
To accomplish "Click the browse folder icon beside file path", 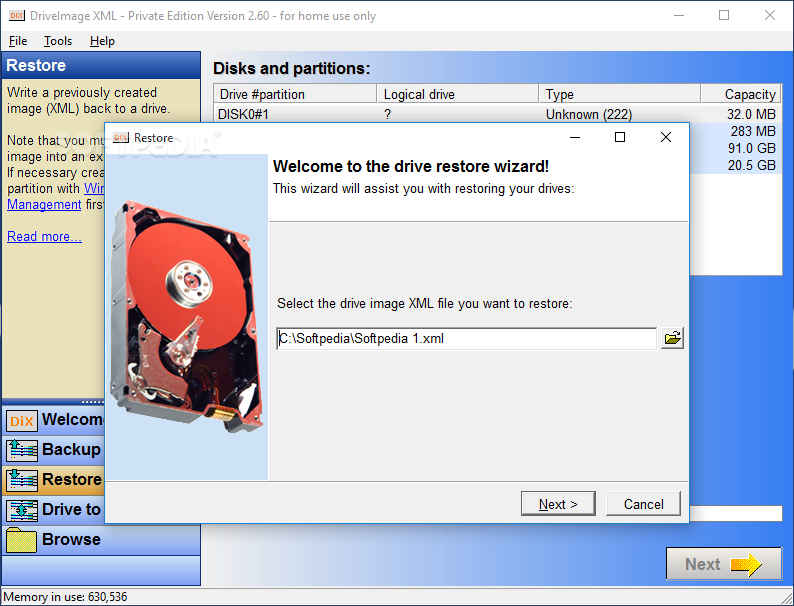I will tap(672, 338).
